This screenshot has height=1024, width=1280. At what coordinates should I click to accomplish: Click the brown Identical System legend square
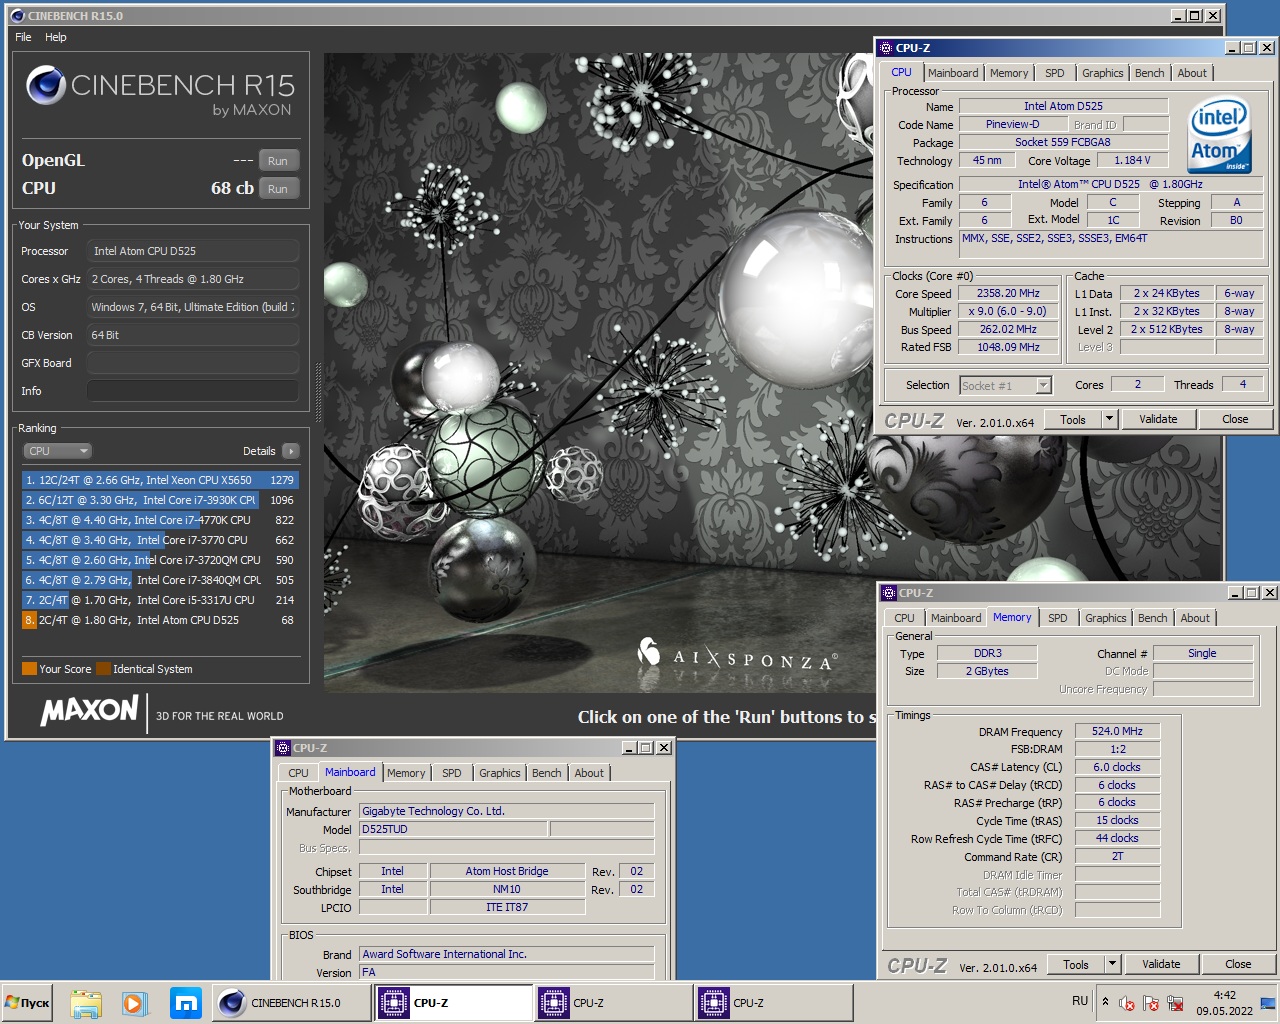pyautogui.click(x=103, y=669)
